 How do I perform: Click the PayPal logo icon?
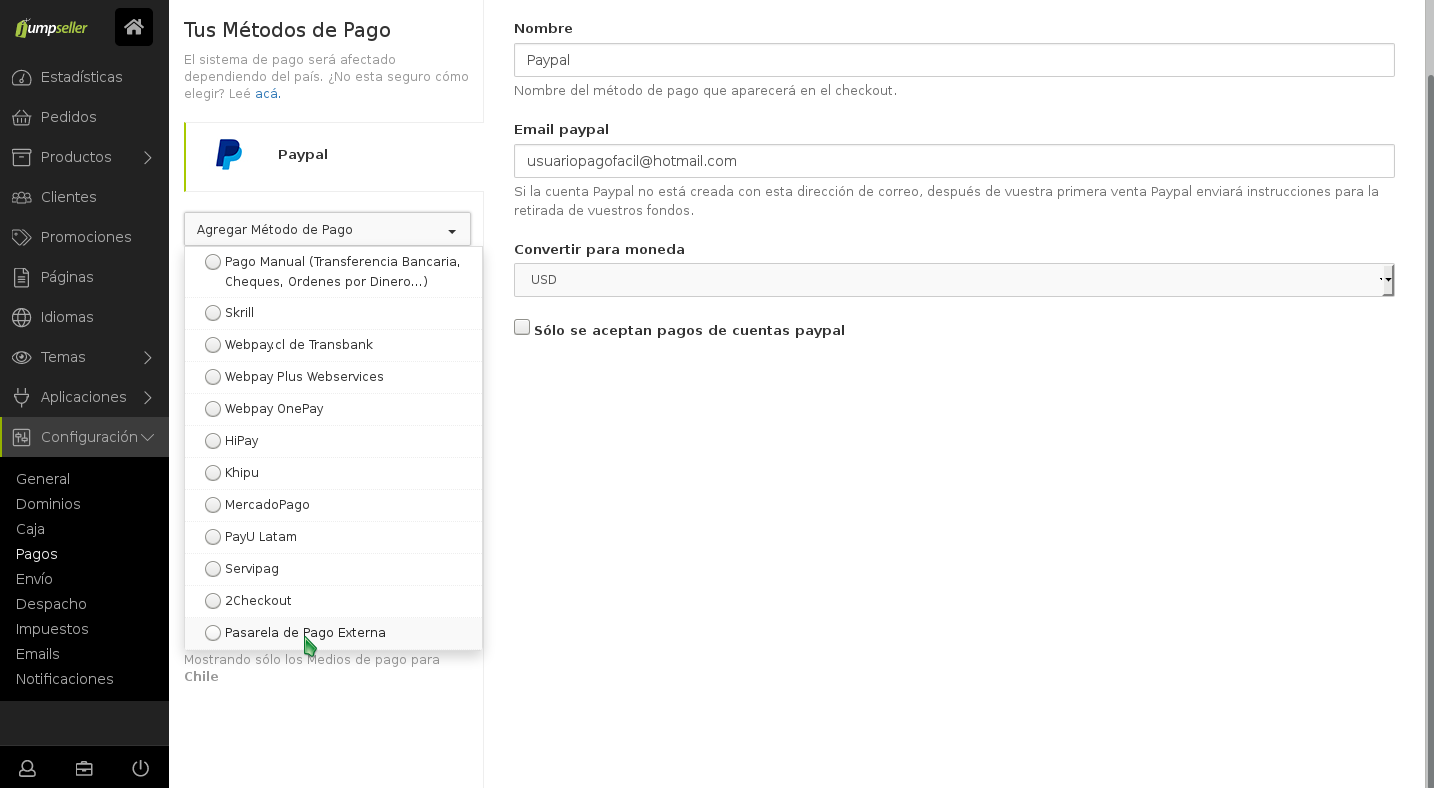229,154
